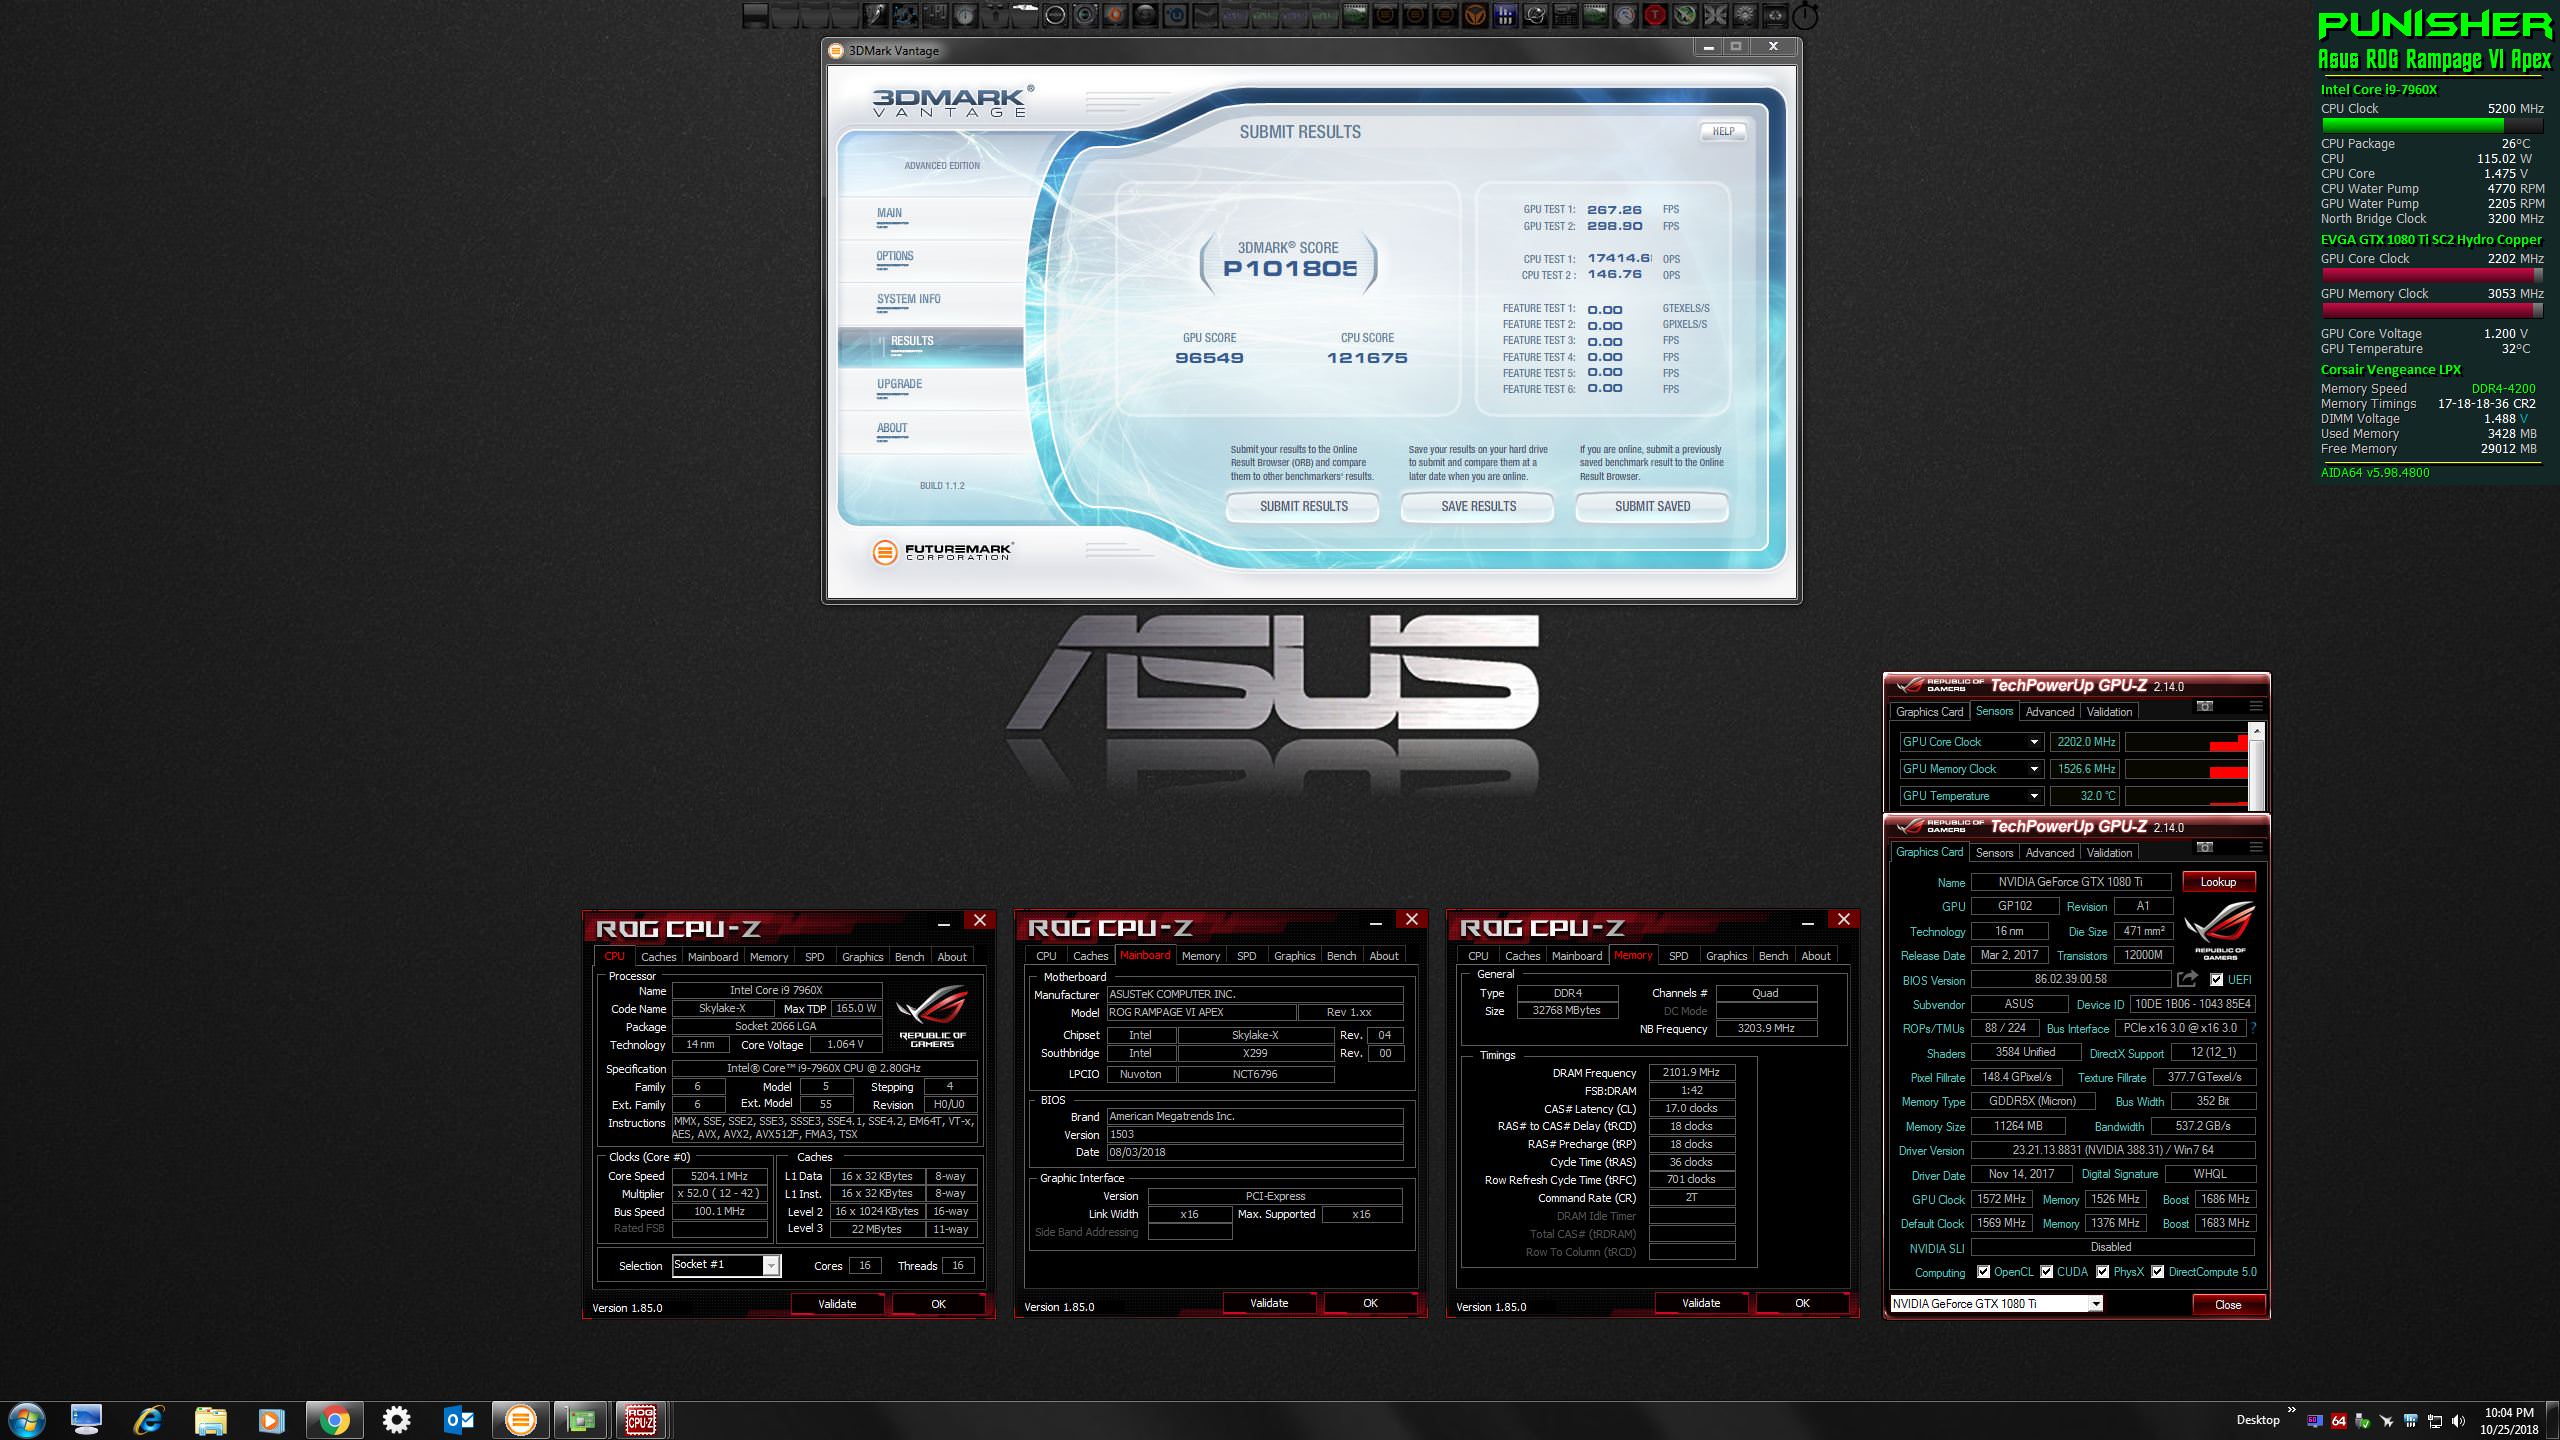Open Options in 3DMark Vantage sidebar
The image size is (2560, 1440).
(x=894, y=256)
